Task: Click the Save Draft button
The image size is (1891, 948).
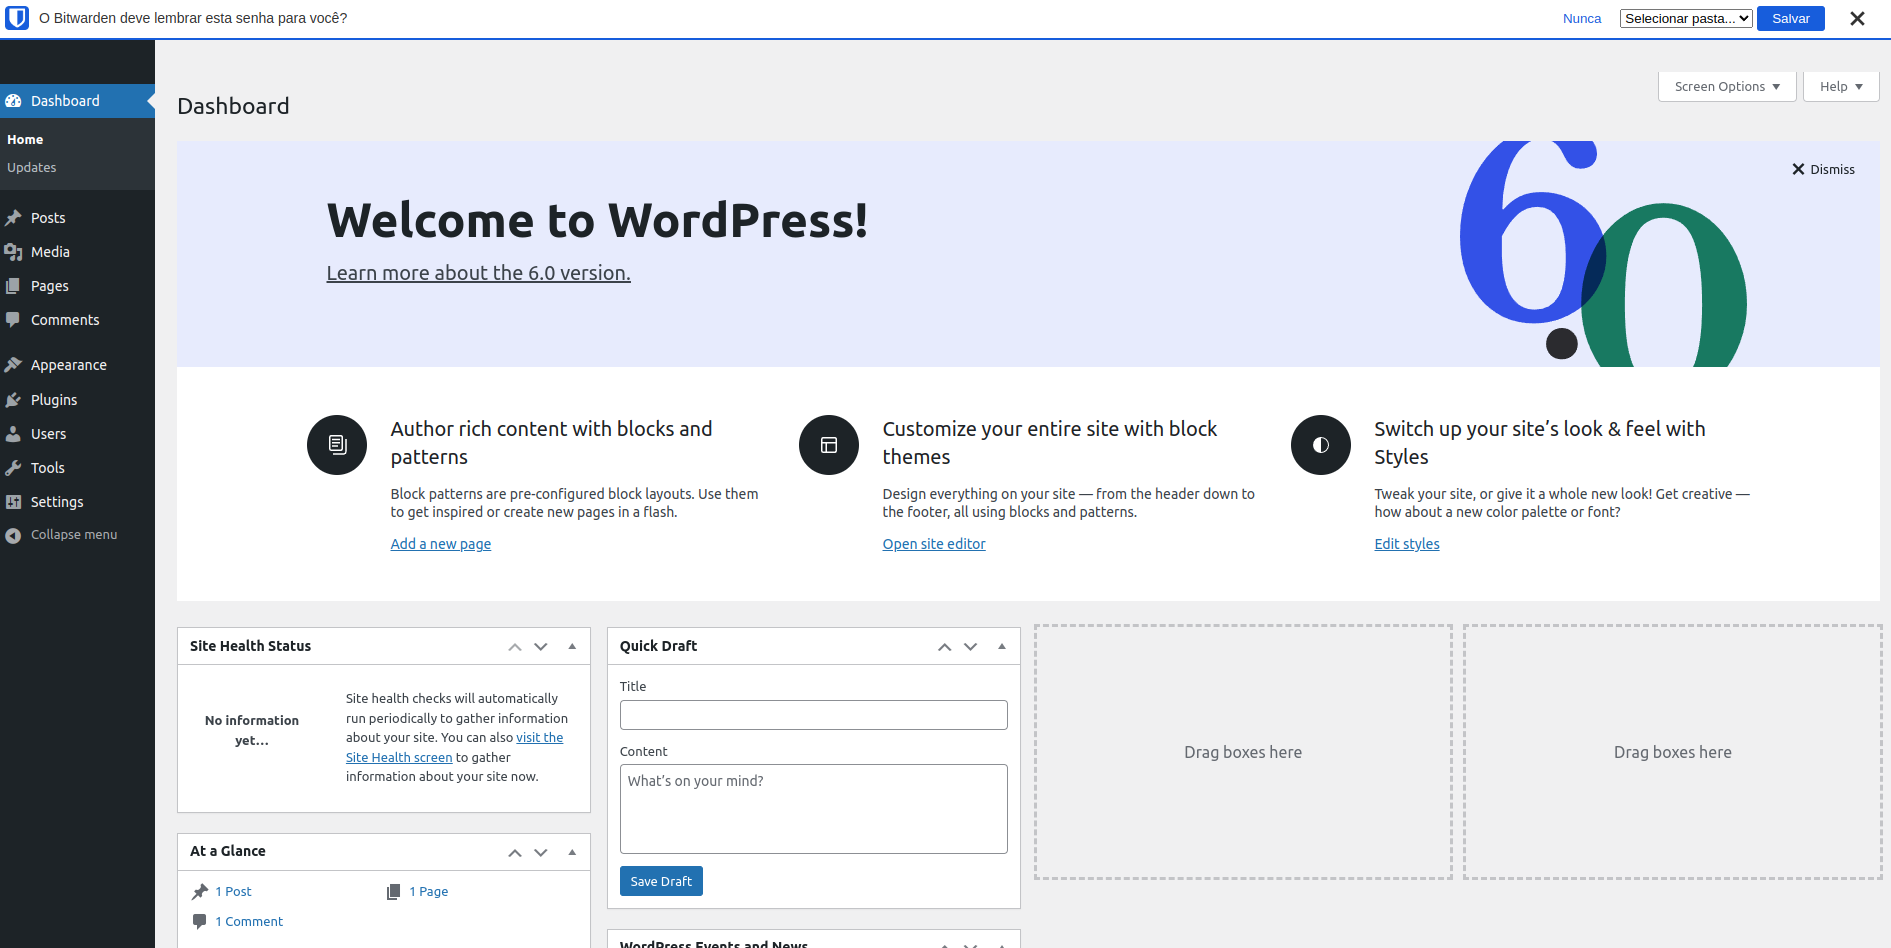Action: coord(660,881)
